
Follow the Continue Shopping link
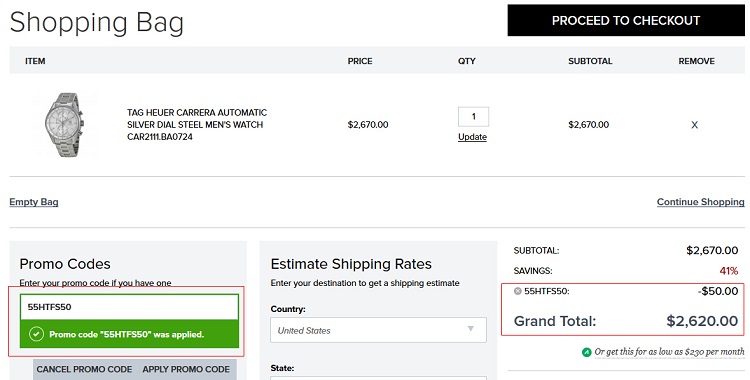pyautogui.click(x=700, y=202)
